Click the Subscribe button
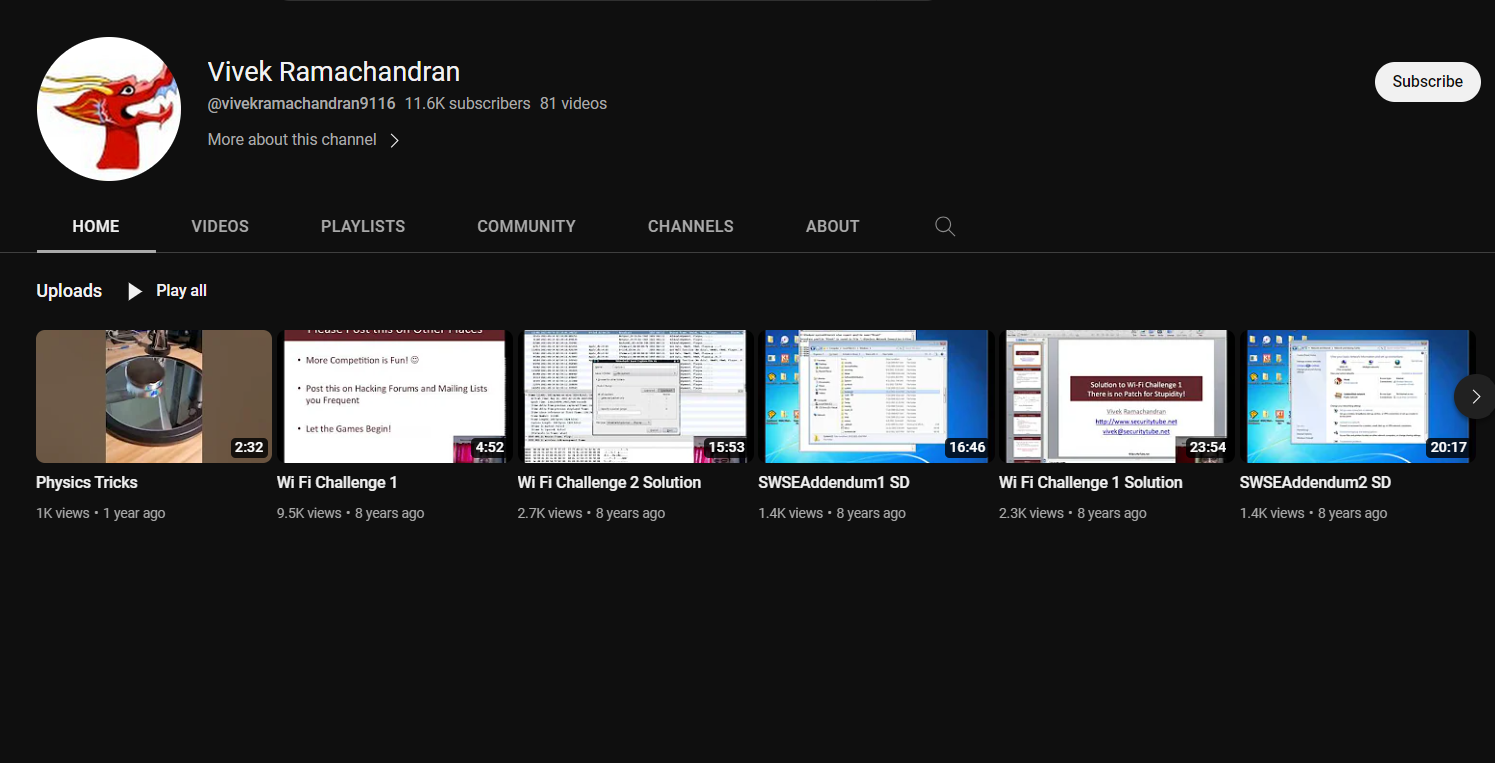Image resolution: width=1495 pixels, height=763 pixels. (1427, 81)
